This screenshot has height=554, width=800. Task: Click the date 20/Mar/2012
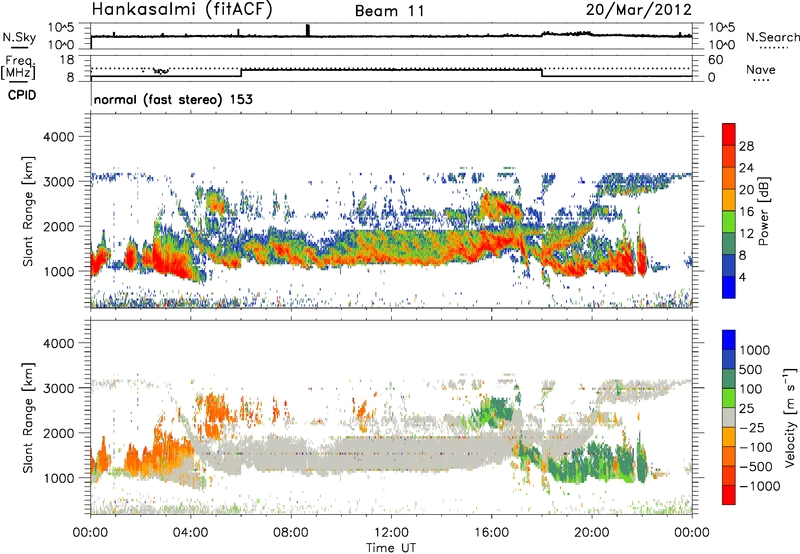coord(639,10)
